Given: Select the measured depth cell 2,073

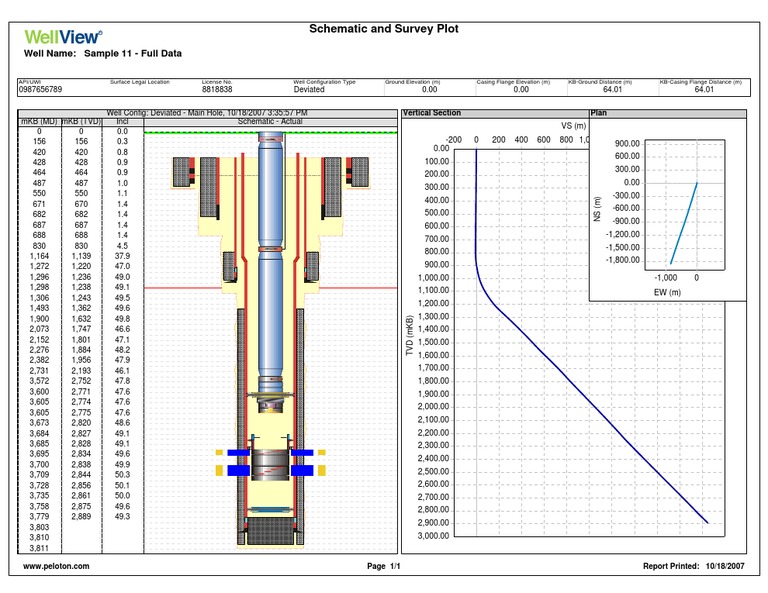Looking at the screenshot, I should click(39, 329).
